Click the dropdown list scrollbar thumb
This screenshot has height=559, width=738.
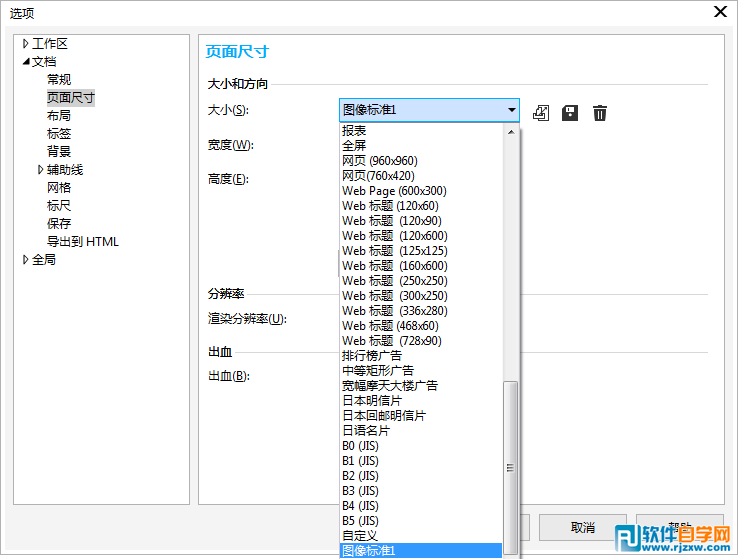click(511, 469)
